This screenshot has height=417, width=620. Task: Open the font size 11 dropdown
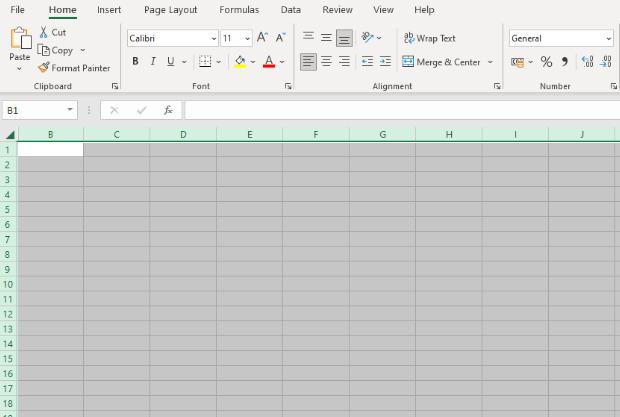pyautogui.click(x=248, y=39)
